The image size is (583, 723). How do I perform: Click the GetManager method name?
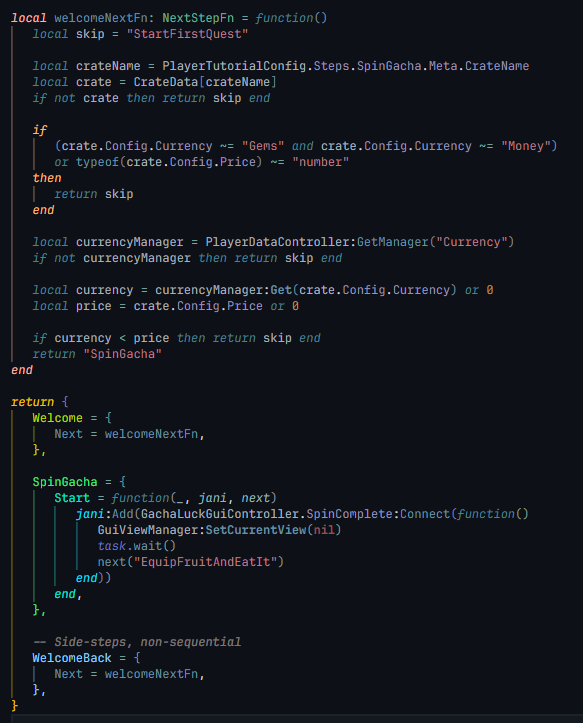(393, 242)
